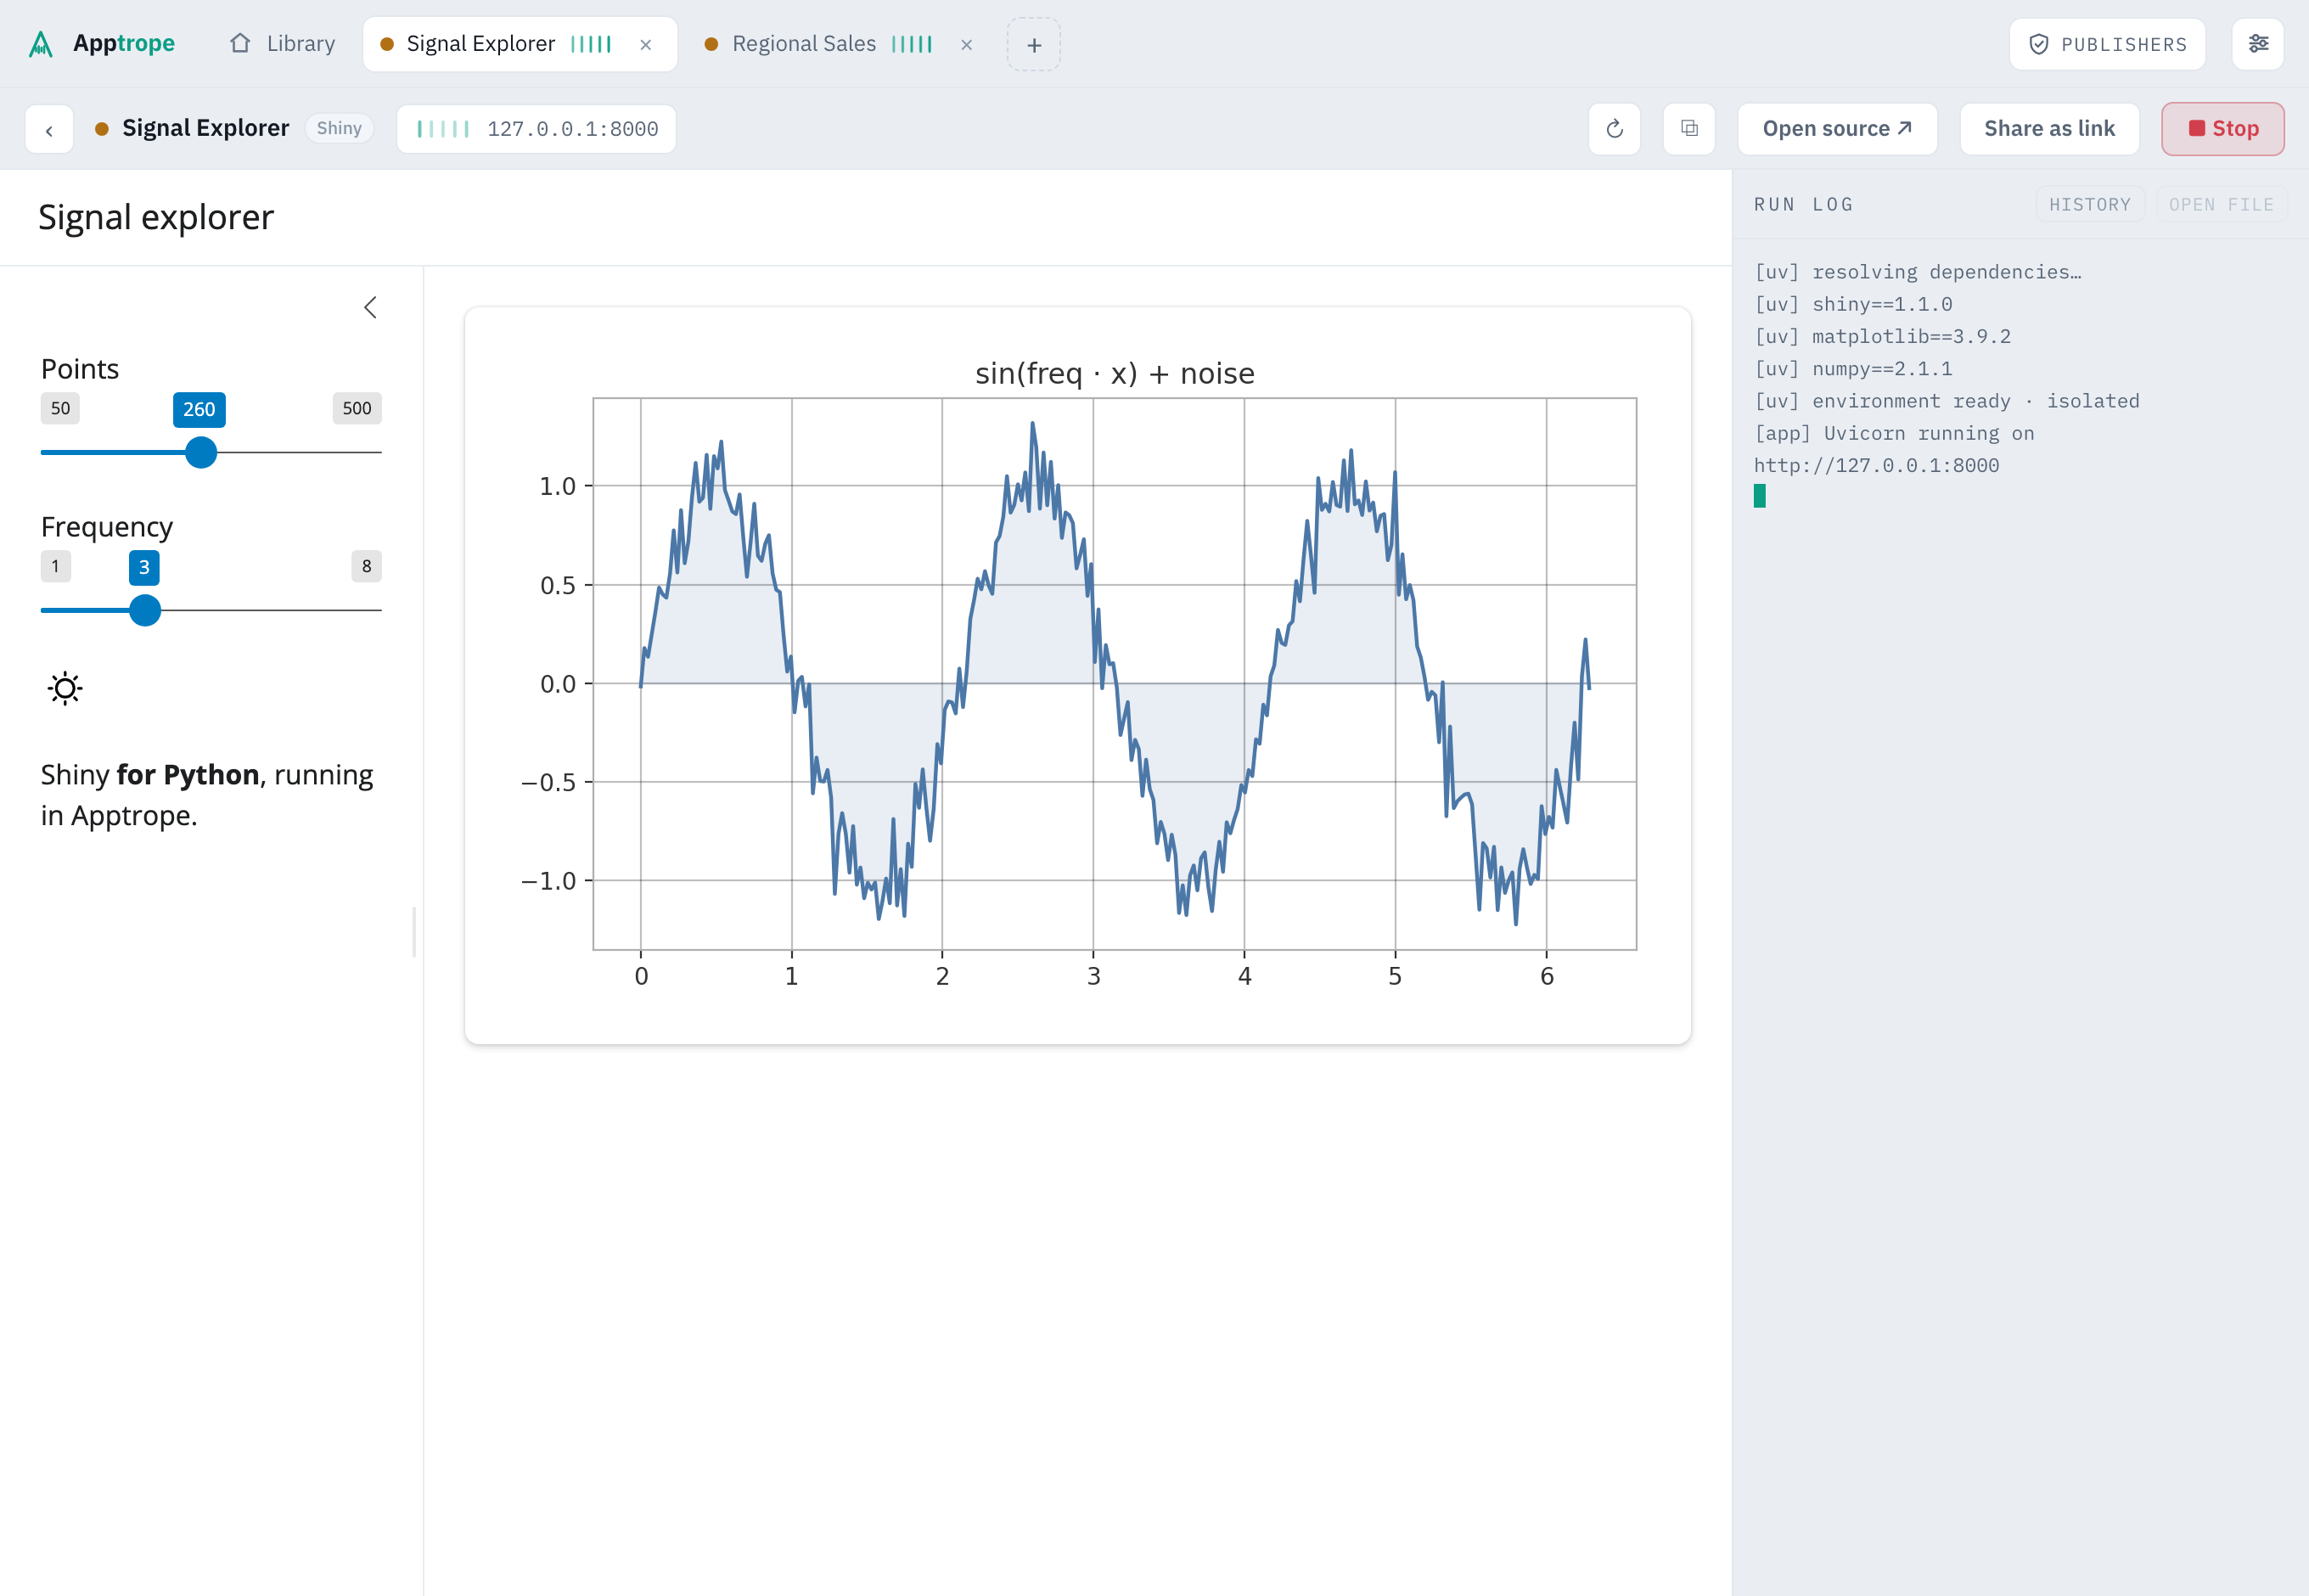
Task: Click the Signal Explorer toolbar title
Action: (205, 128)
